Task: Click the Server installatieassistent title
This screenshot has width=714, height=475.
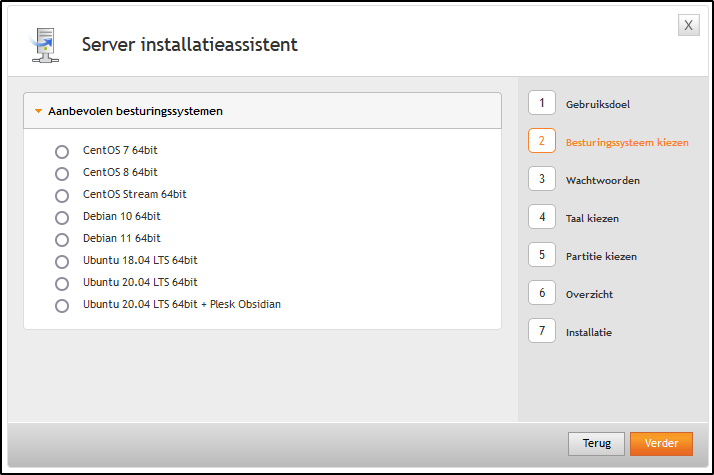Action: pyautogui.click(x=189, y=45)
